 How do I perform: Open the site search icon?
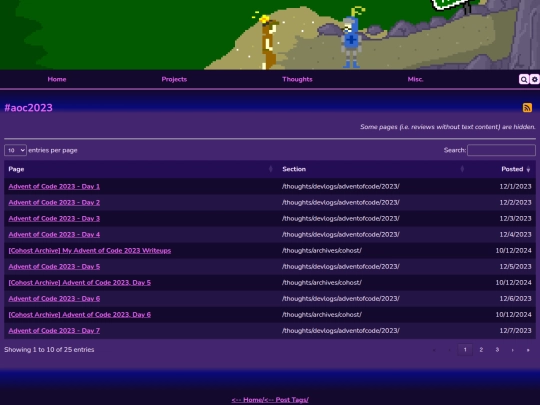click(524, 80)
